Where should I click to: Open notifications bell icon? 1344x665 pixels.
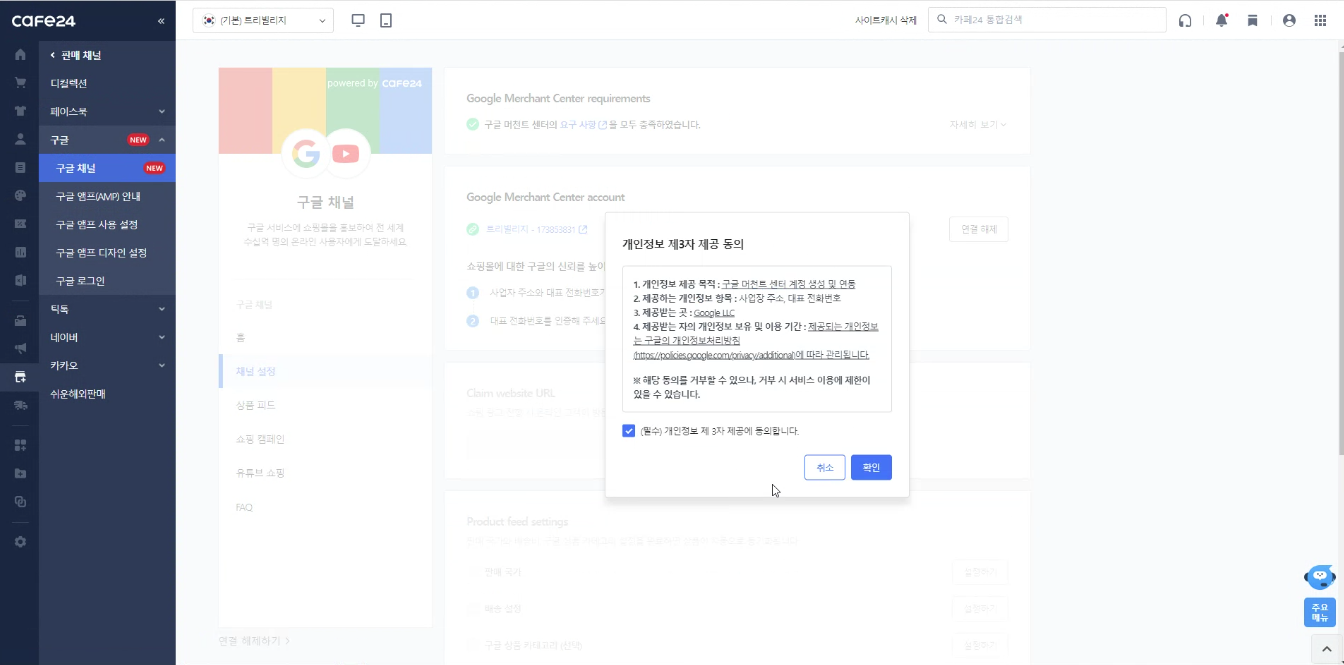click(x=1222, y=20)
